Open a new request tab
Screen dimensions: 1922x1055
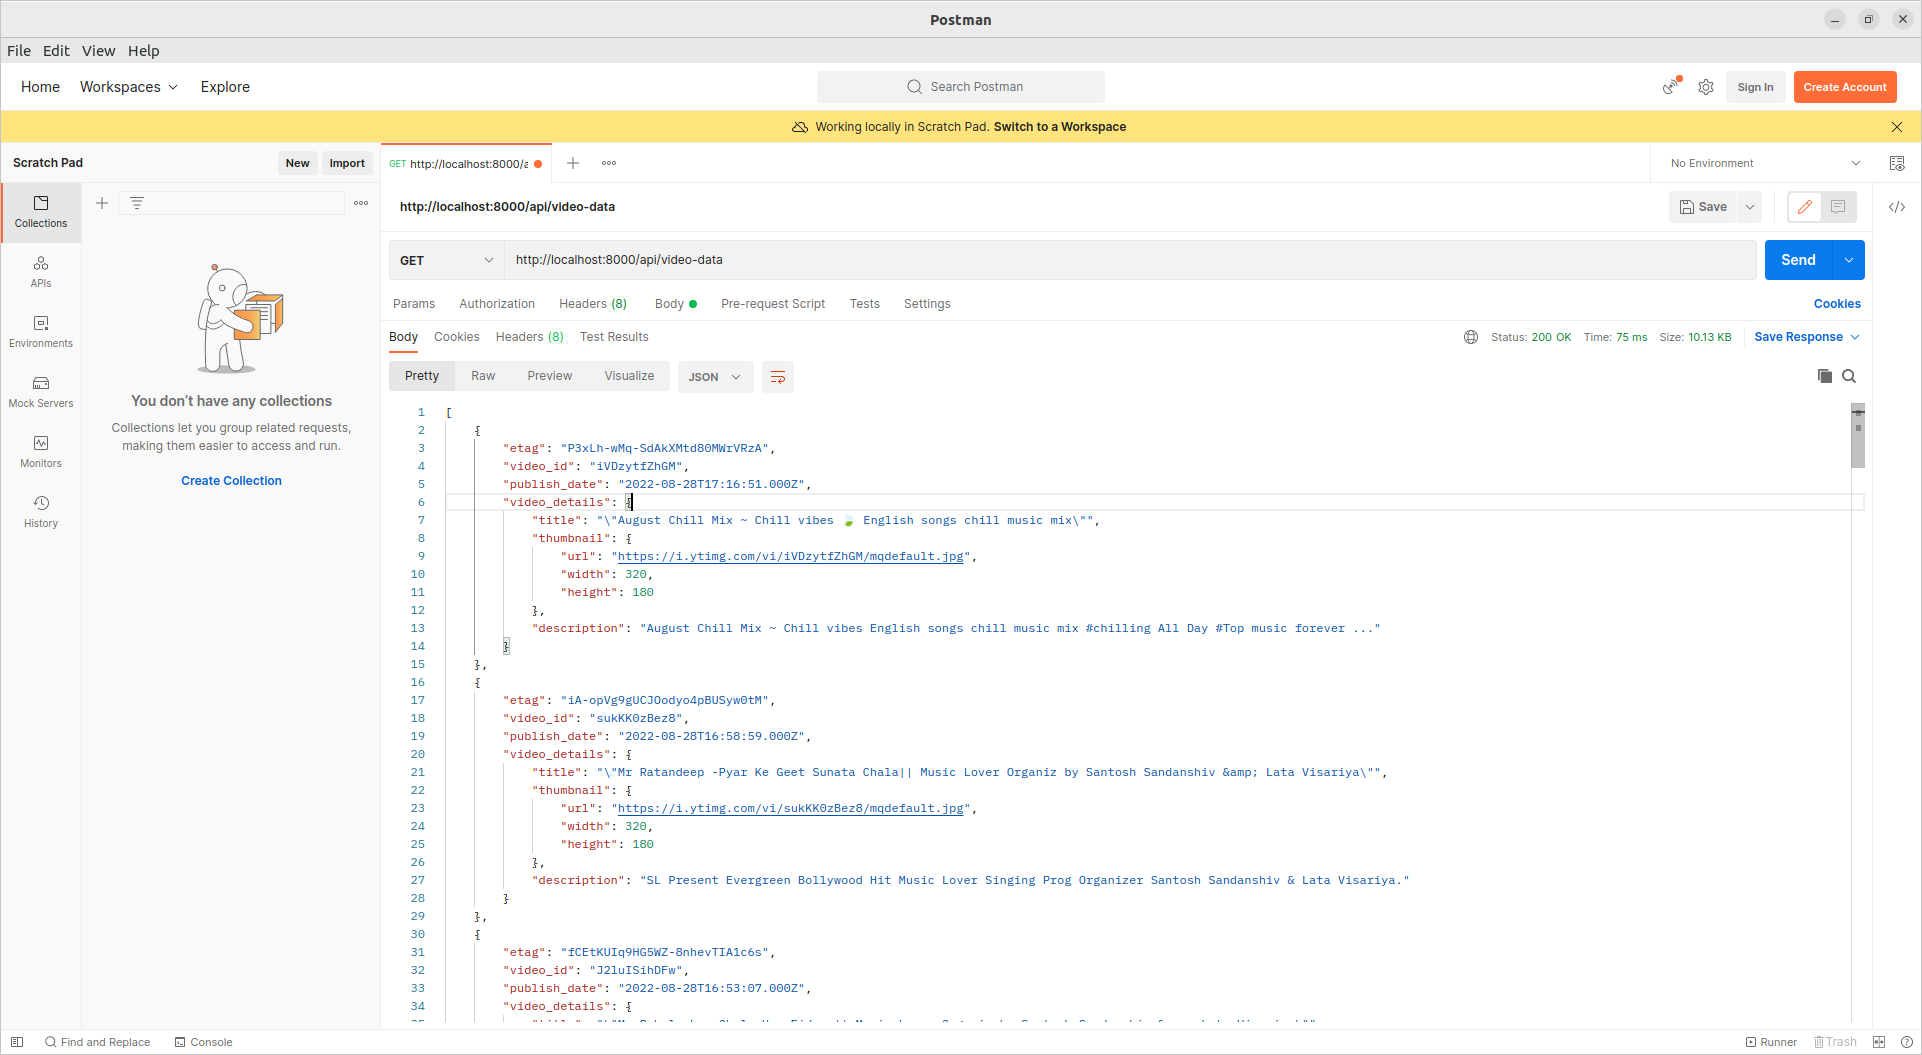pos(573,163)
